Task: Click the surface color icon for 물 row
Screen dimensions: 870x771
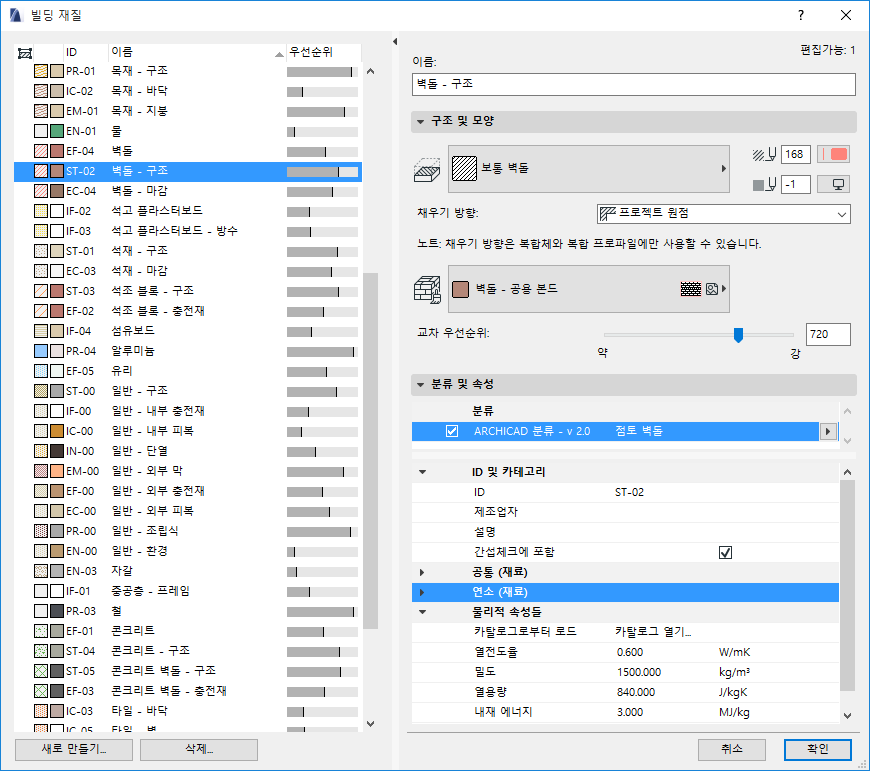Action: click(x=57, y=131)
